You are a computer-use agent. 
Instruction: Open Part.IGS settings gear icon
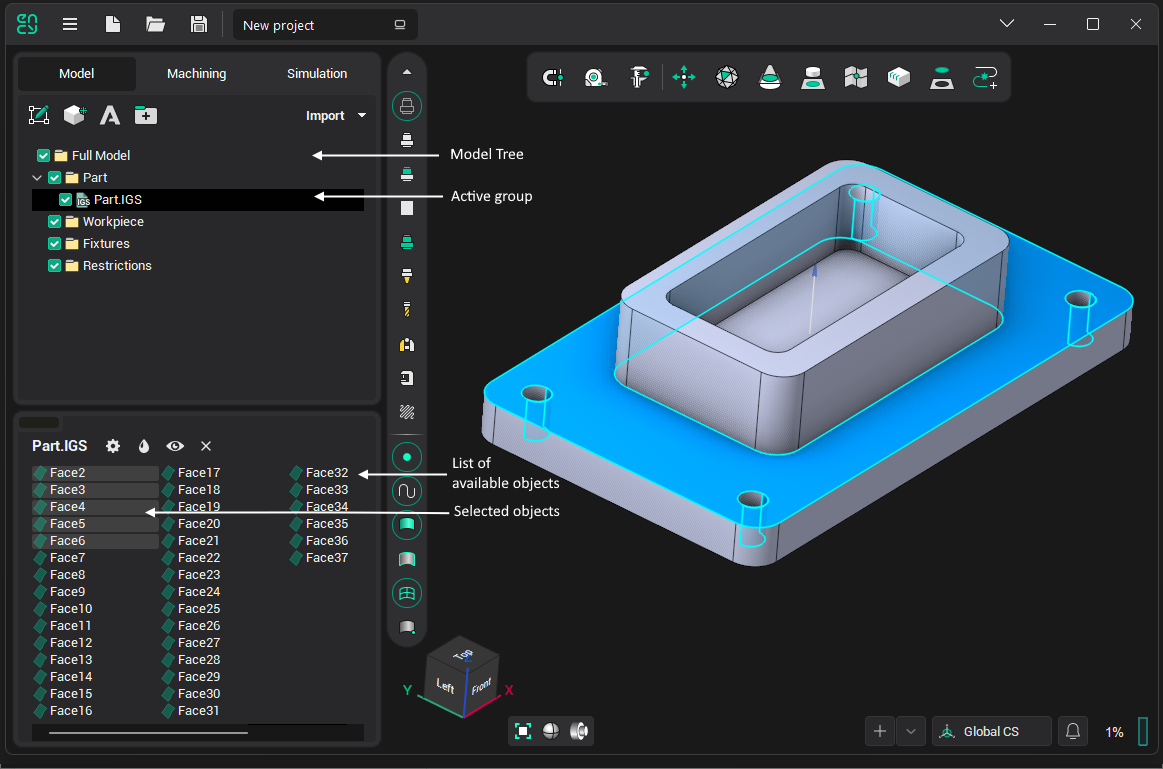click(x=113, y=446)
